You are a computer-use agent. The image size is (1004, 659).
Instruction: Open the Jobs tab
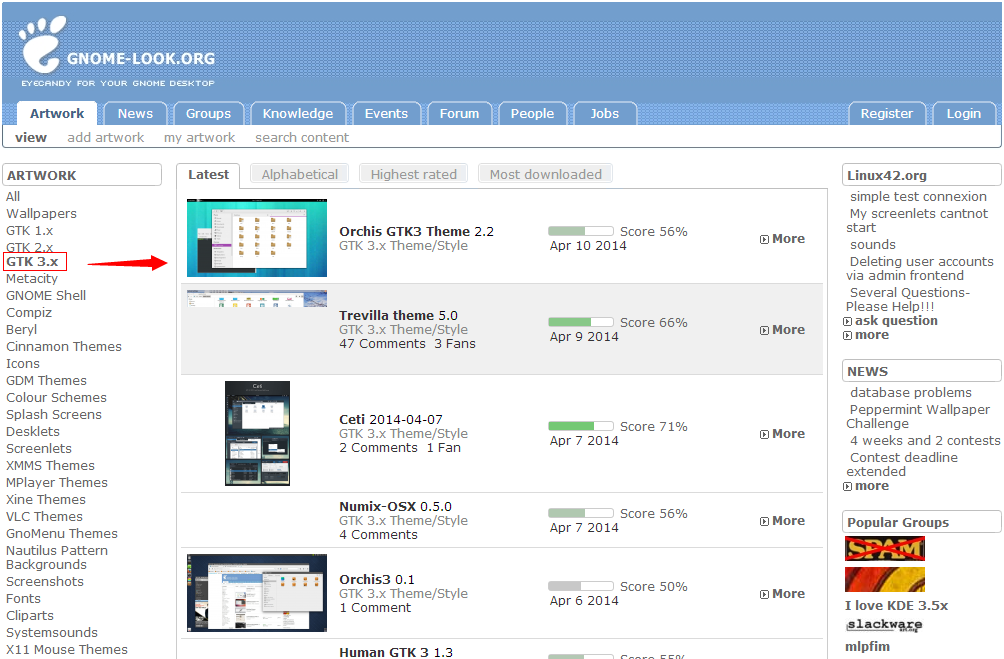pos(604,113)
